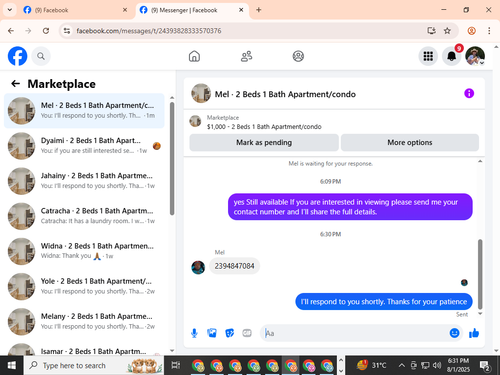
Task: Bookmark this page with star icon
Action: click(x=447, y=31)
